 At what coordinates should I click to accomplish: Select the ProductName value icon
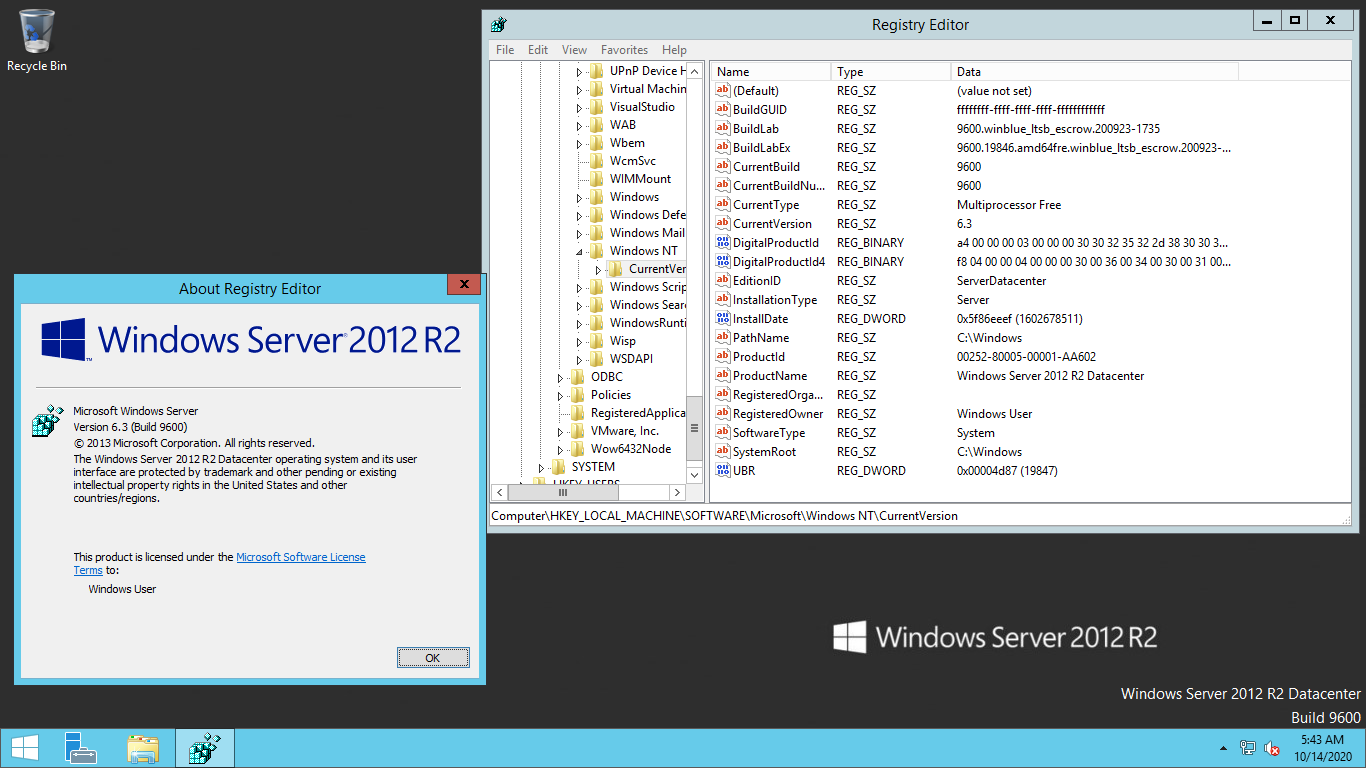[723, 375]
